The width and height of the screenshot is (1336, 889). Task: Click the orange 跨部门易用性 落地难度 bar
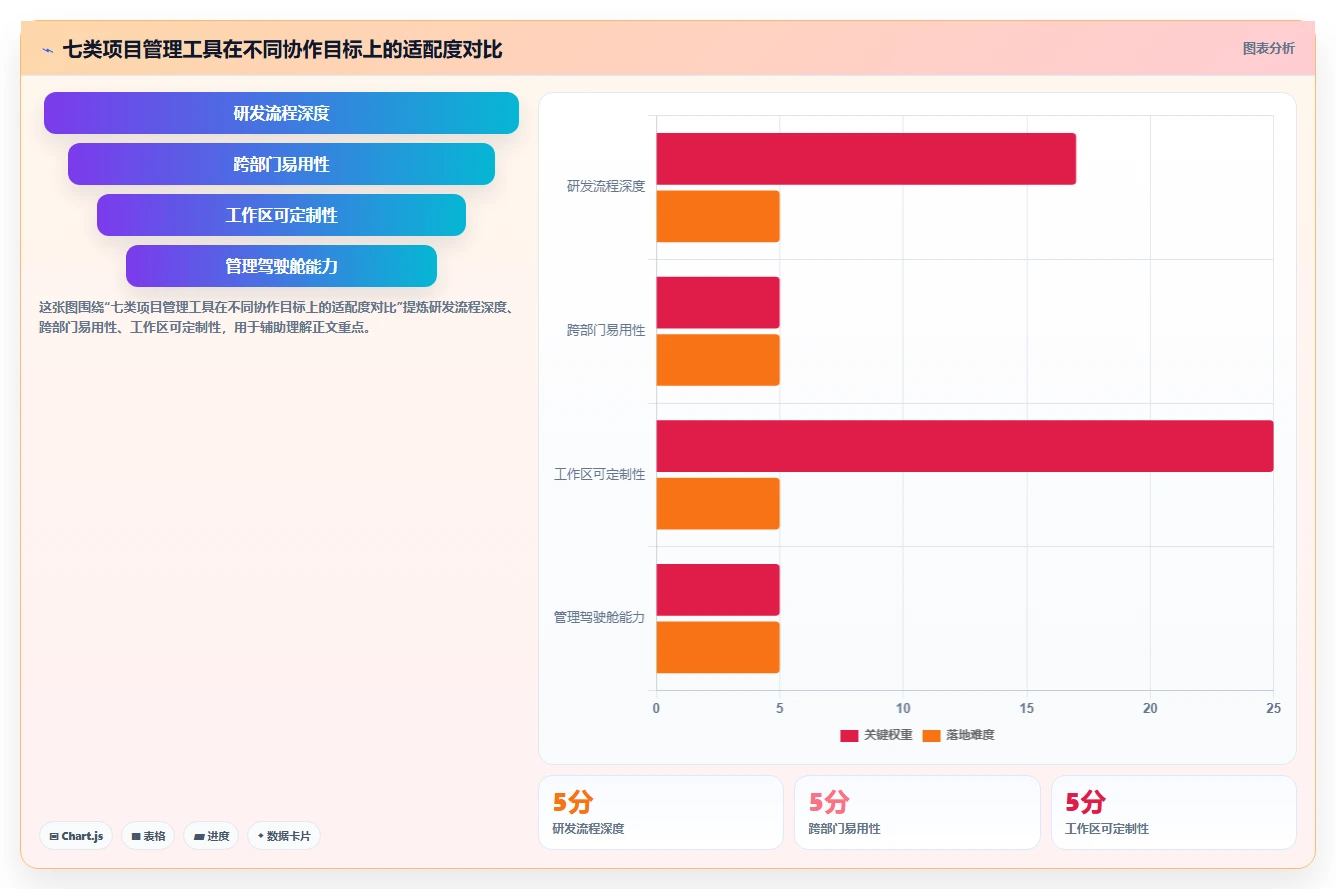[718, 360]
